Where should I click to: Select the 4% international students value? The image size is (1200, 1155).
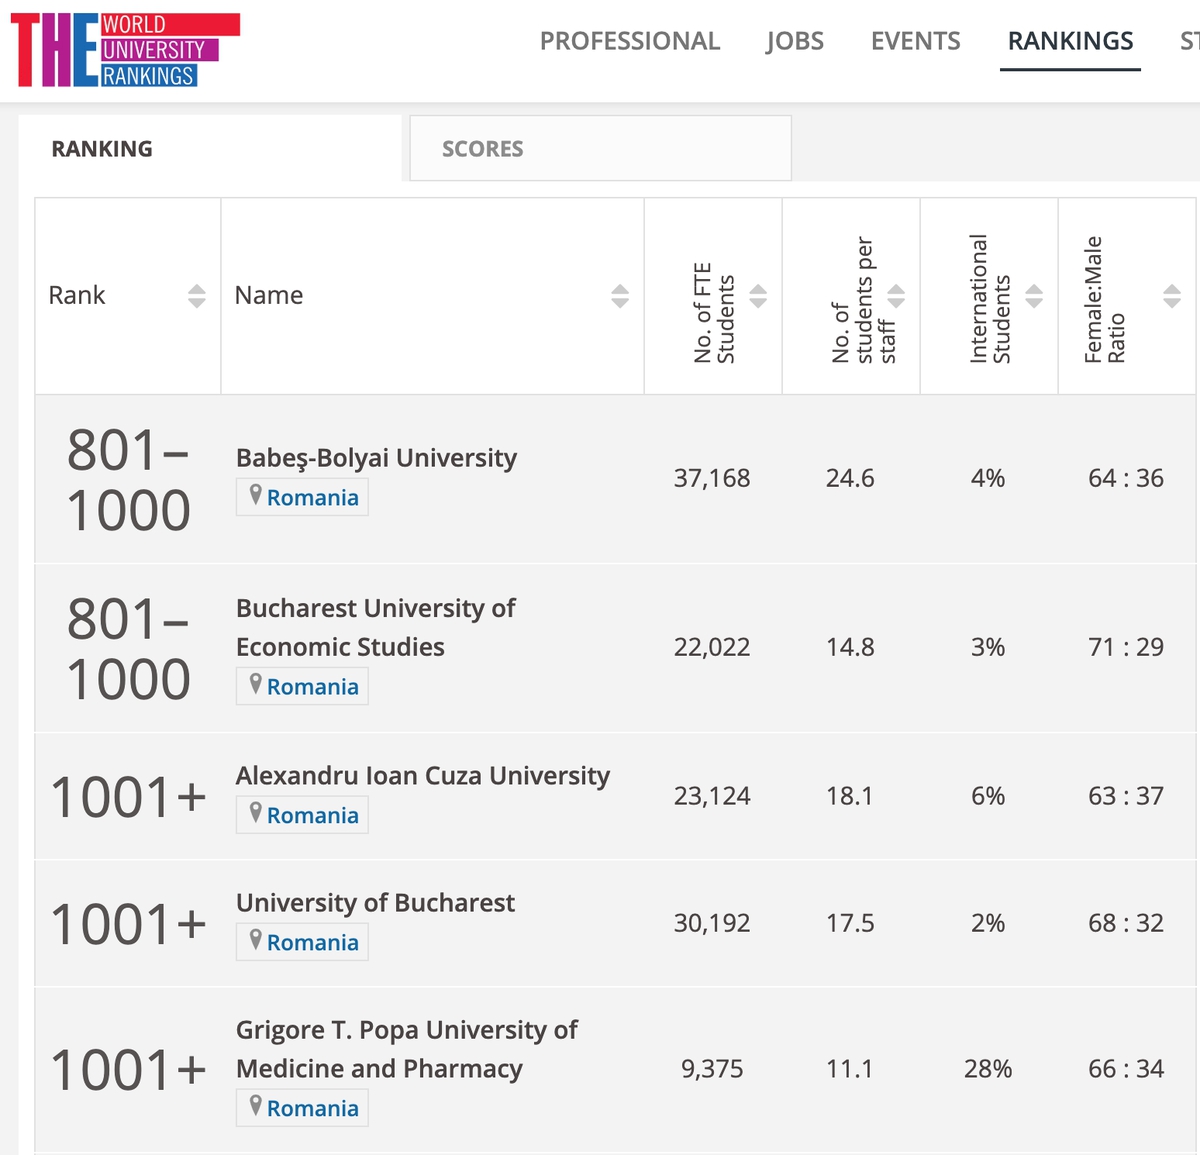pyautogui.click(x=988, y=478)
